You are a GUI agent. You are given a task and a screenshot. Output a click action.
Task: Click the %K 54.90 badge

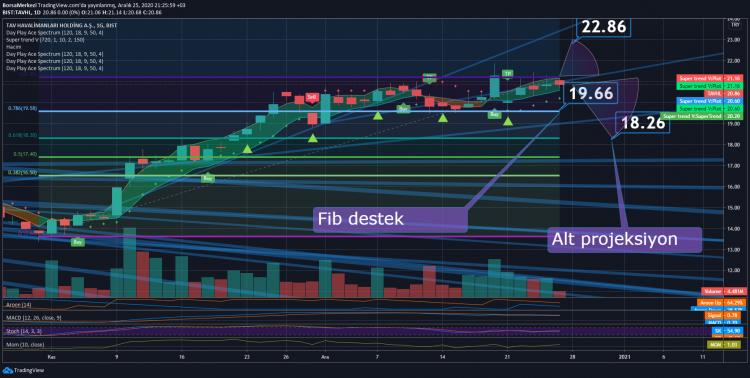click(728, 331)
